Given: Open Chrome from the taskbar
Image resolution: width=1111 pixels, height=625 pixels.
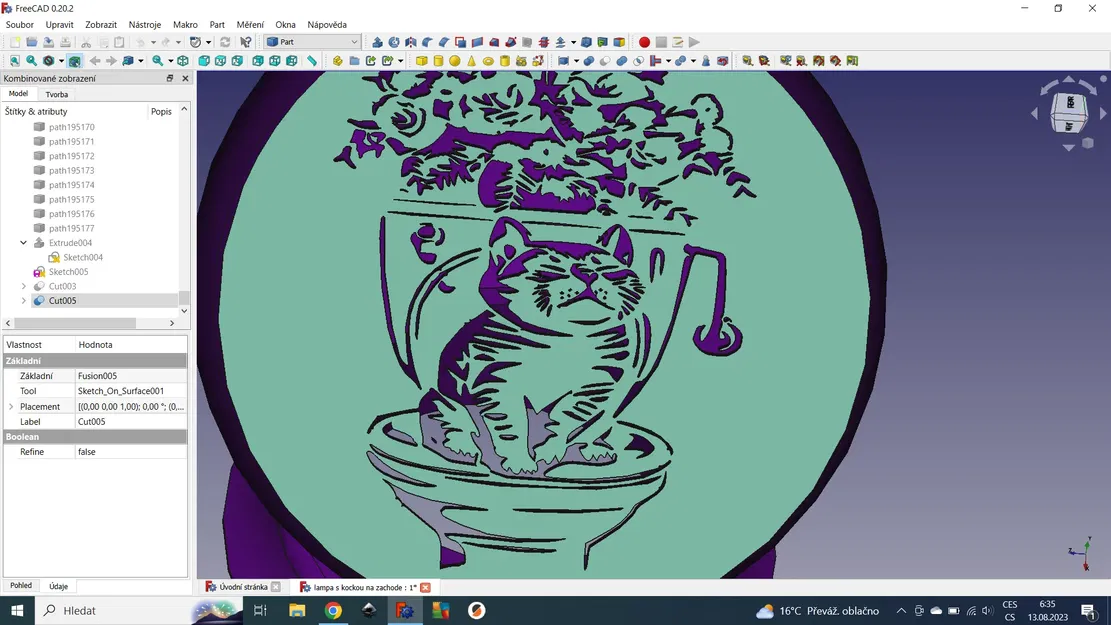Looking at the screenshot, I should (333, 610).
